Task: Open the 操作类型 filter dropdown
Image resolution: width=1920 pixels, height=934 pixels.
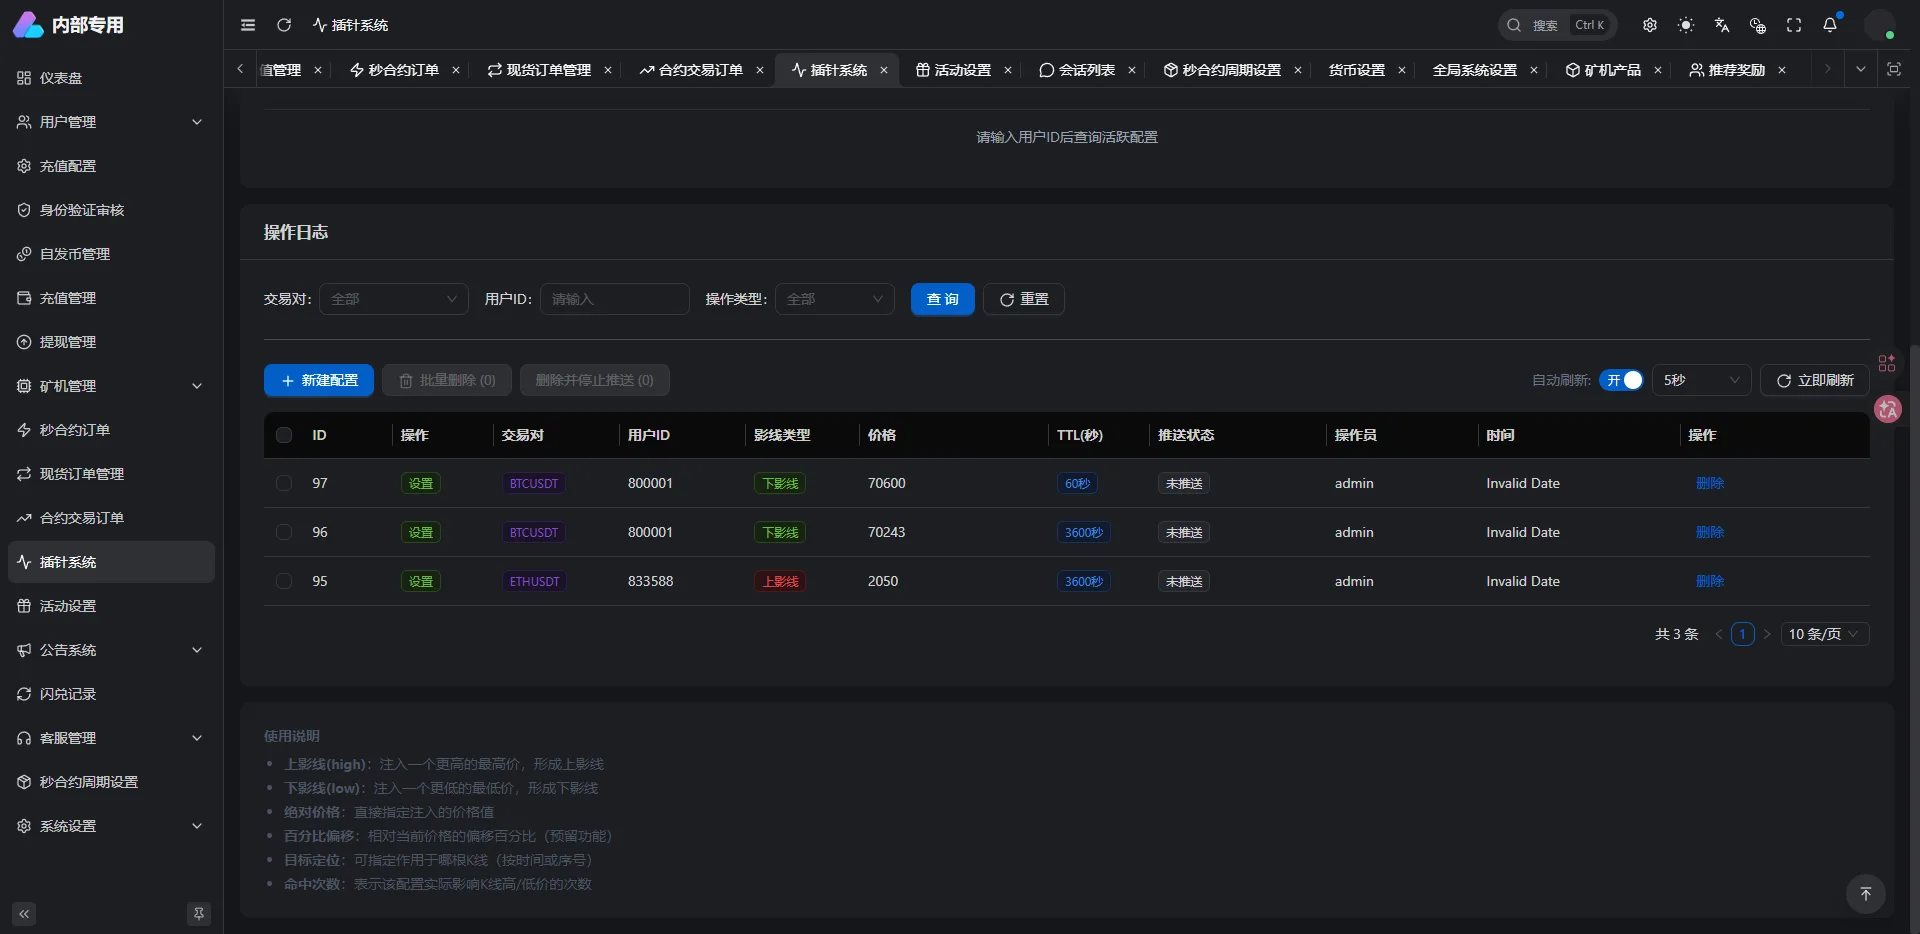Action: coord(835,299)
